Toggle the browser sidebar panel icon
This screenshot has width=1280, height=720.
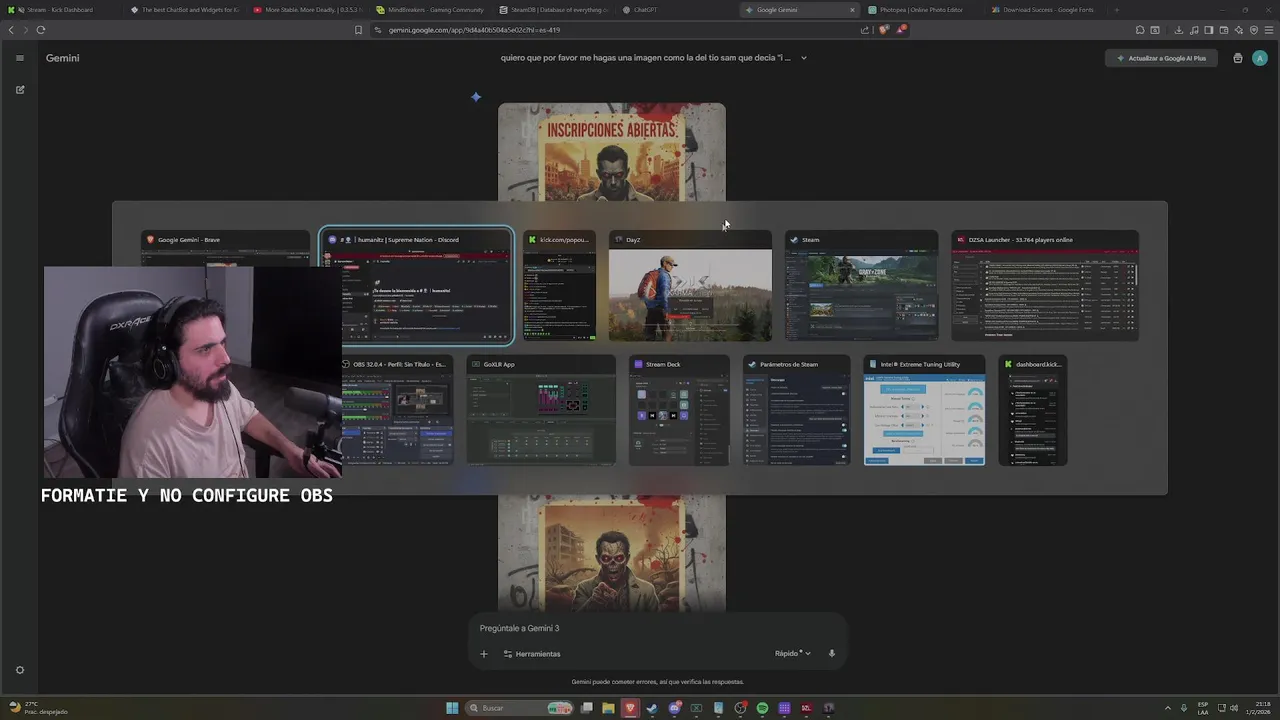[x=1209, y=30]
